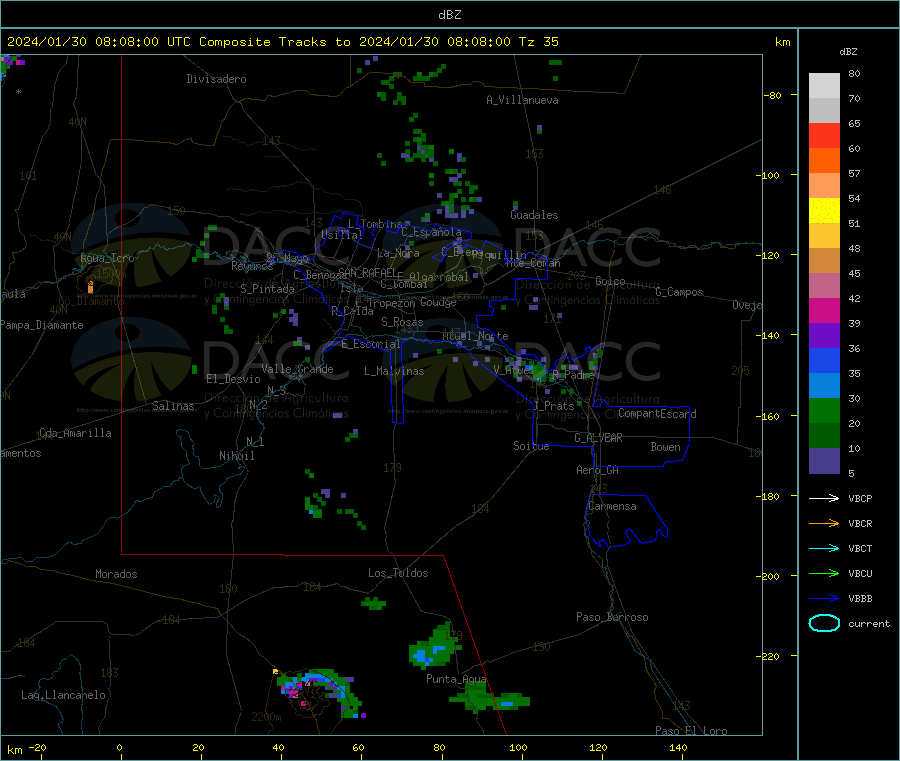Click the Soitue map label
This screenshot has width=900, height=761.
click(x=531, y=446)
